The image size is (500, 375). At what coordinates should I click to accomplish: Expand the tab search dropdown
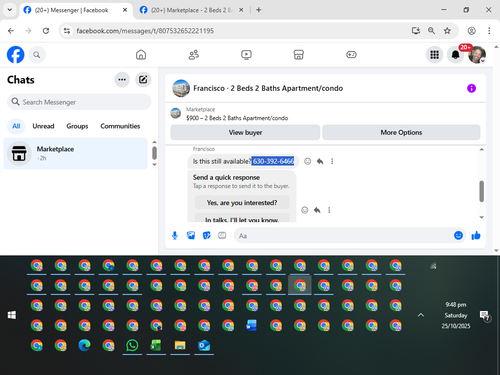(x=10, y=10)
